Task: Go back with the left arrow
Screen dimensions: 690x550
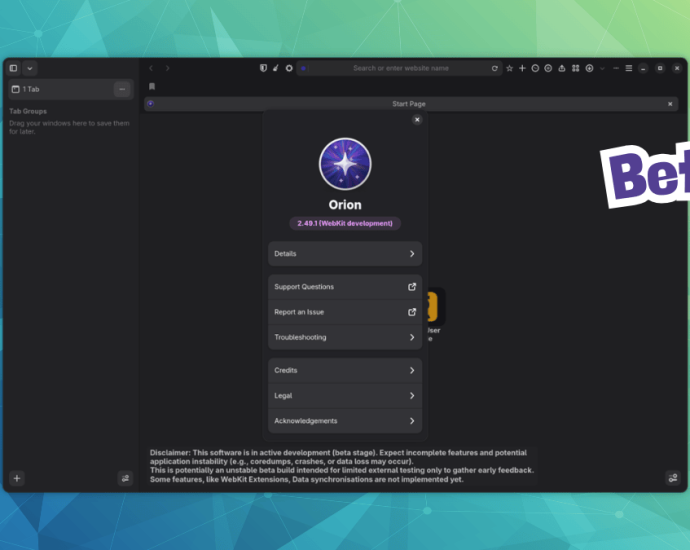Action: [x=151, y=68]
